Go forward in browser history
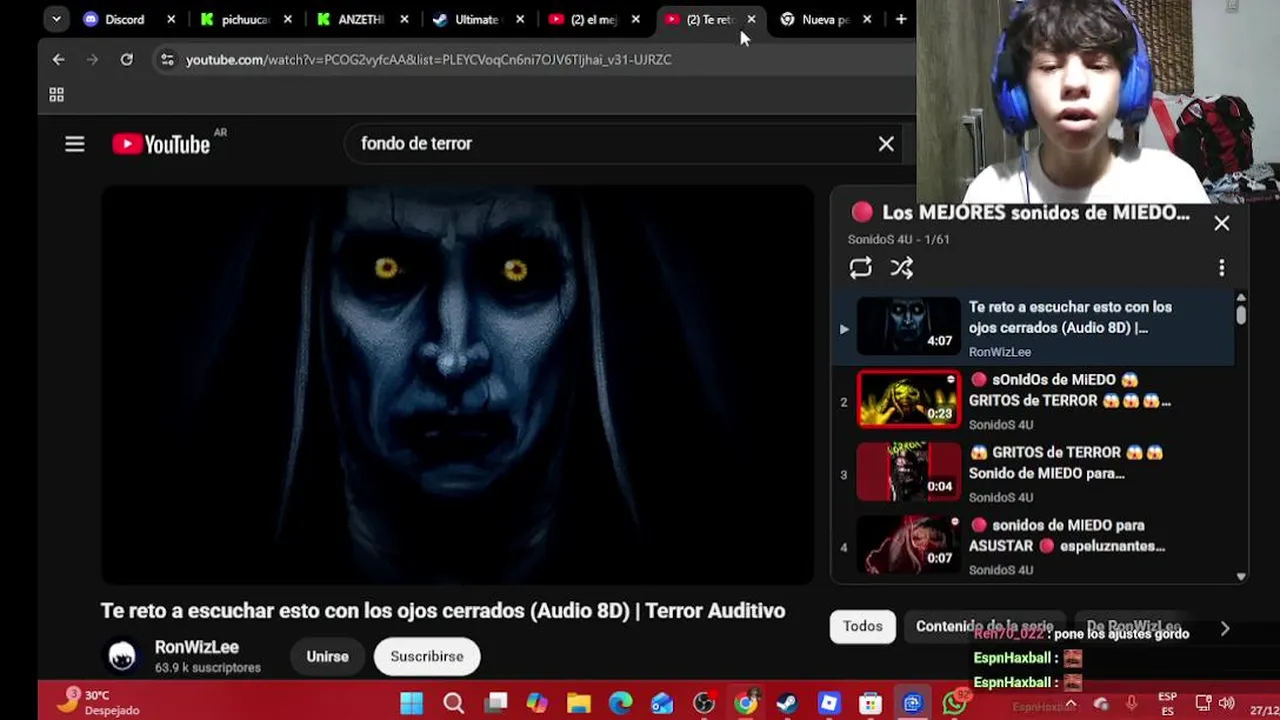The image size is (1280, 720). point(92,60)
